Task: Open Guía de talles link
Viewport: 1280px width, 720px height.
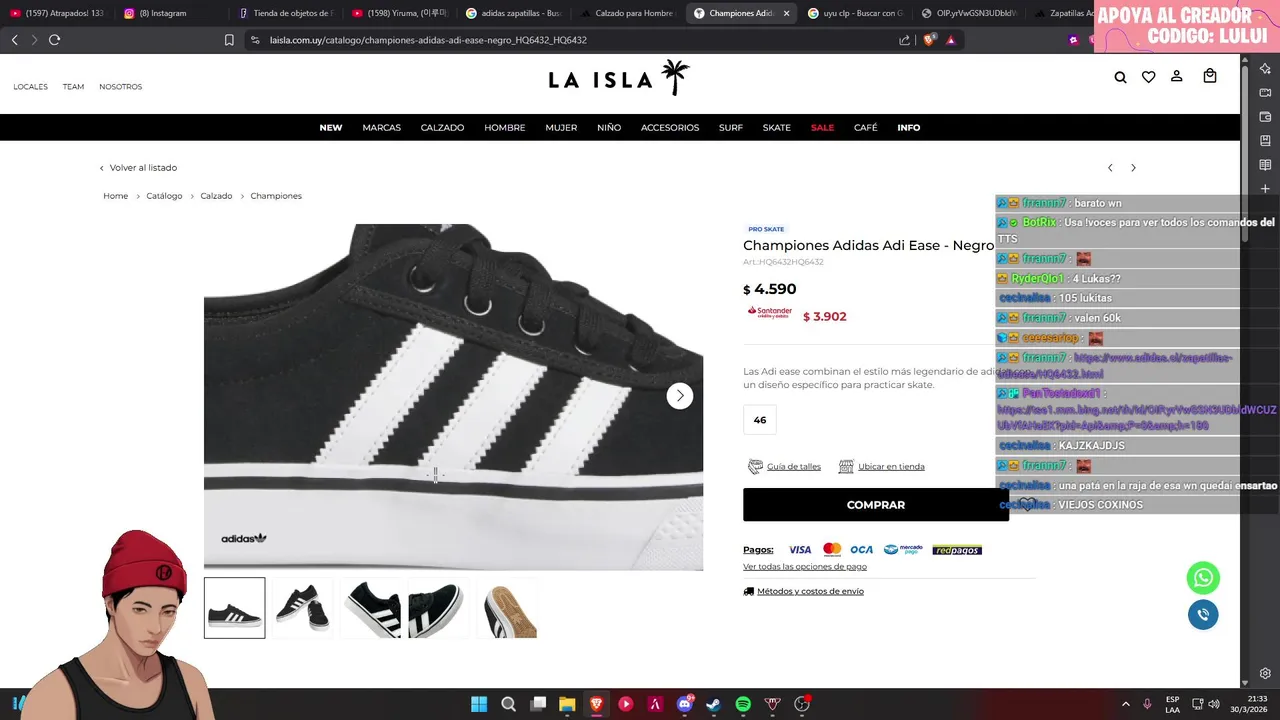Action: click(794, 467)
